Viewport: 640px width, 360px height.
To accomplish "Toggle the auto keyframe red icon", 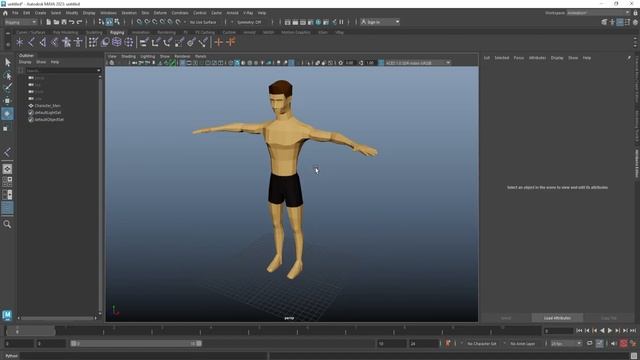I will click(624, 344).
